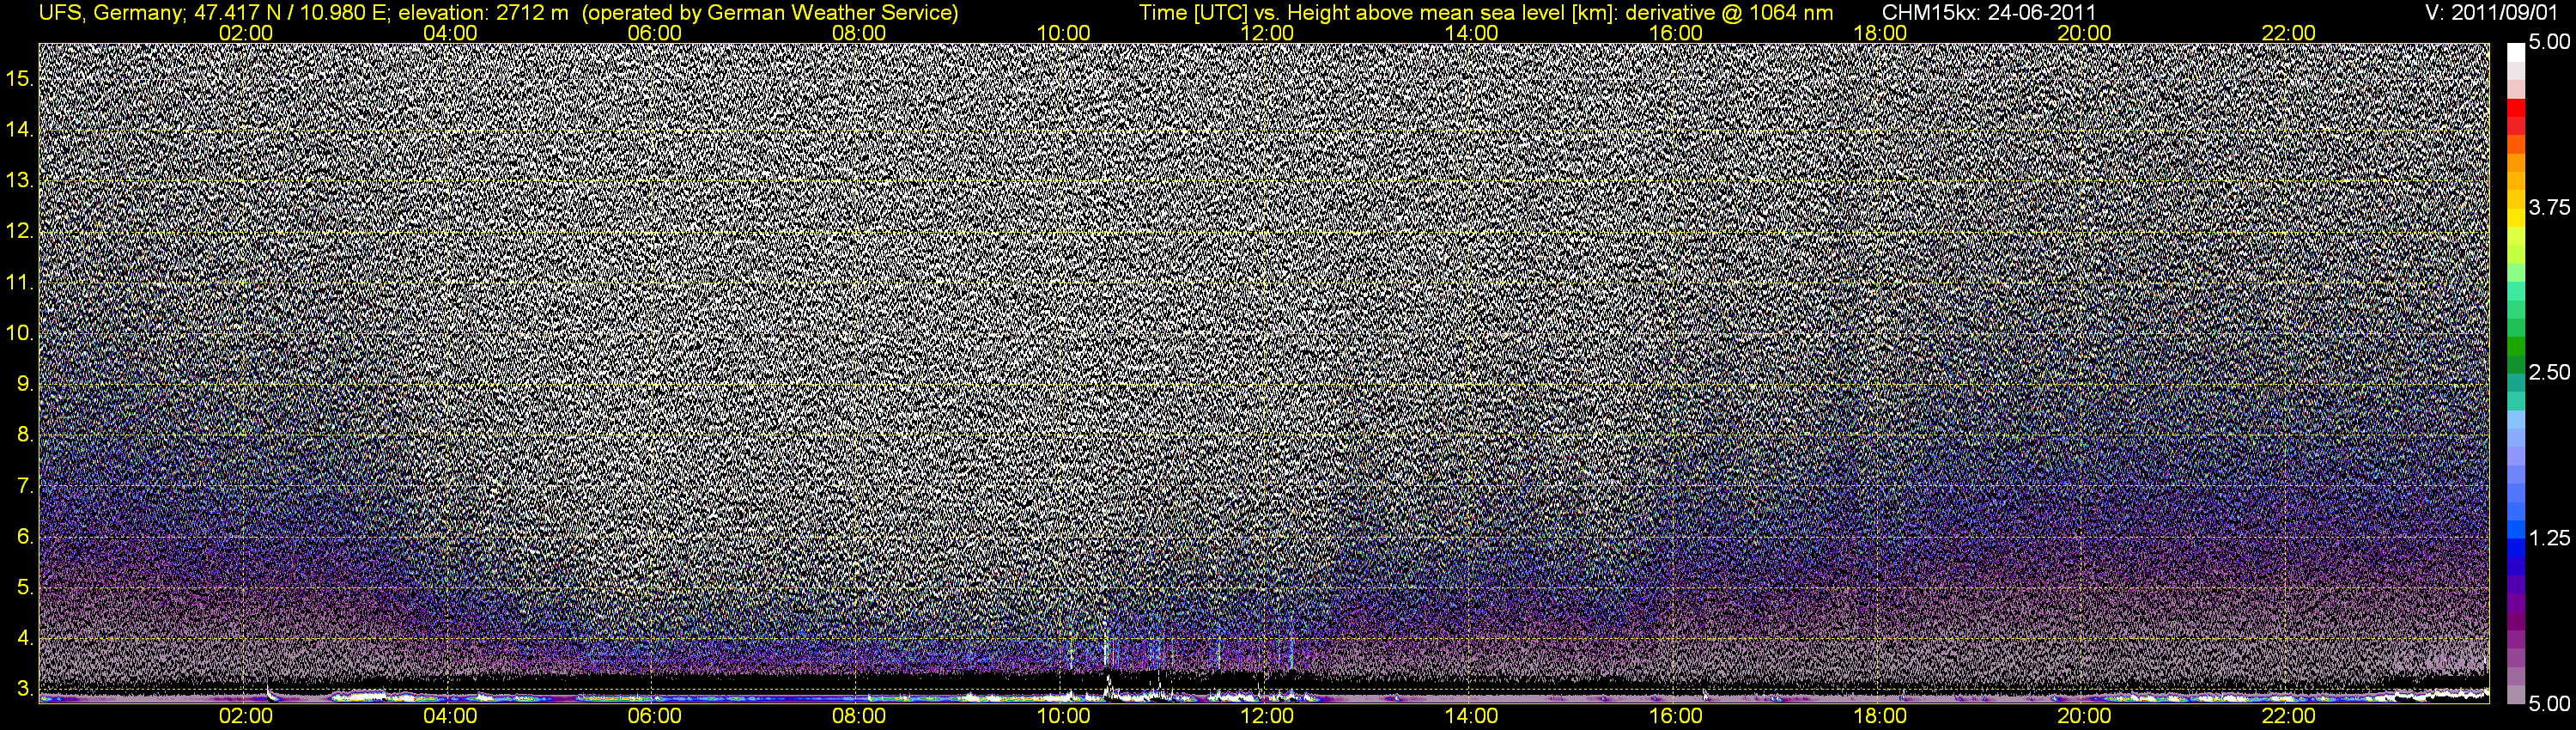Screen dimensions: 2576x730
Task: Click the 'elevation: 2712 m' text
Action: 483,13
